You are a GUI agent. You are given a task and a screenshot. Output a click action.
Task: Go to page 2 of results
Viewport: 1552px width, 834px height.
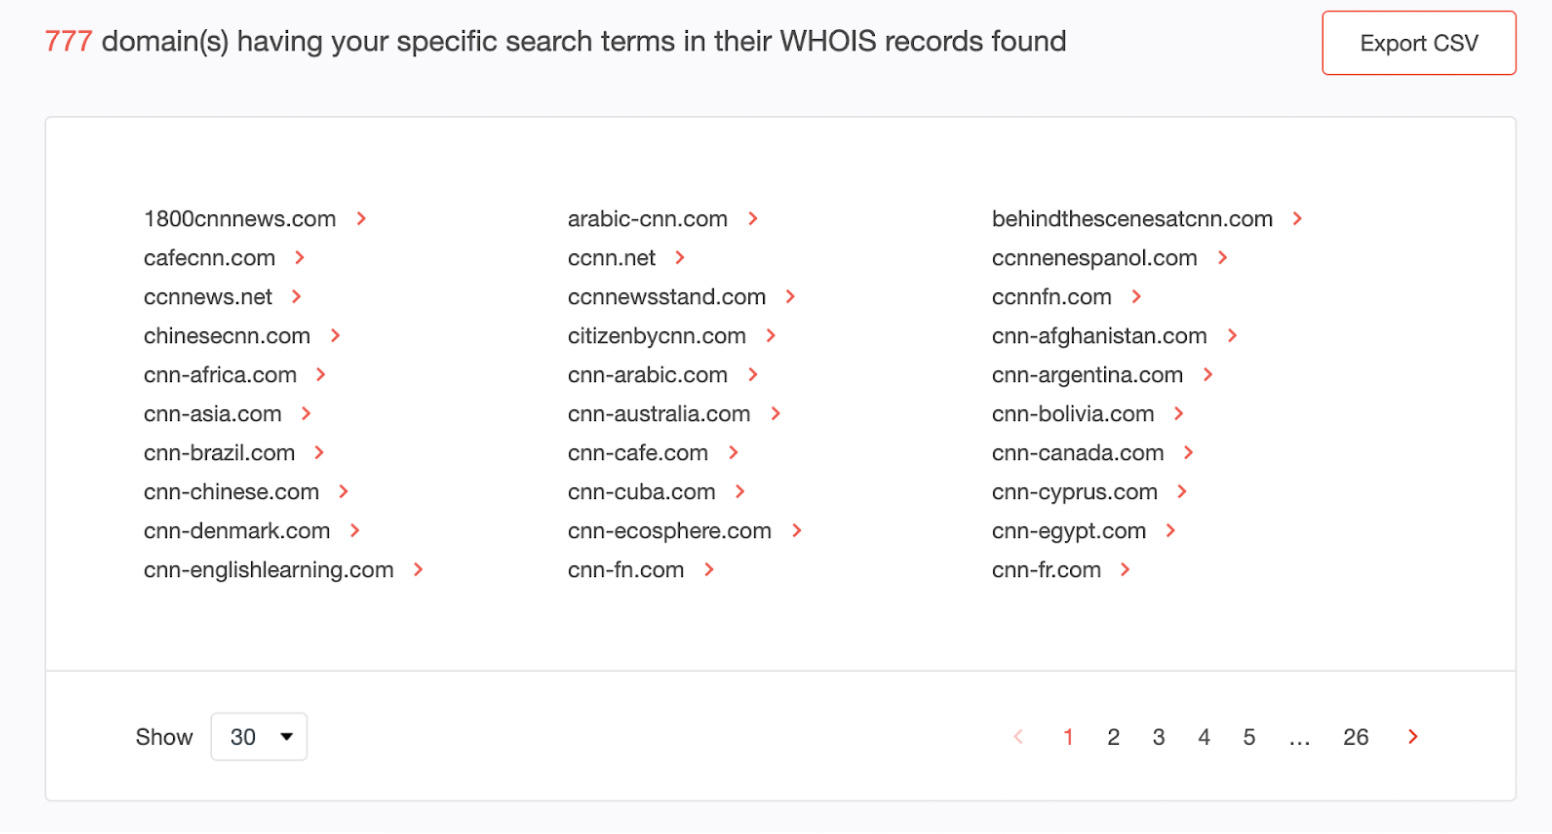1113,737
